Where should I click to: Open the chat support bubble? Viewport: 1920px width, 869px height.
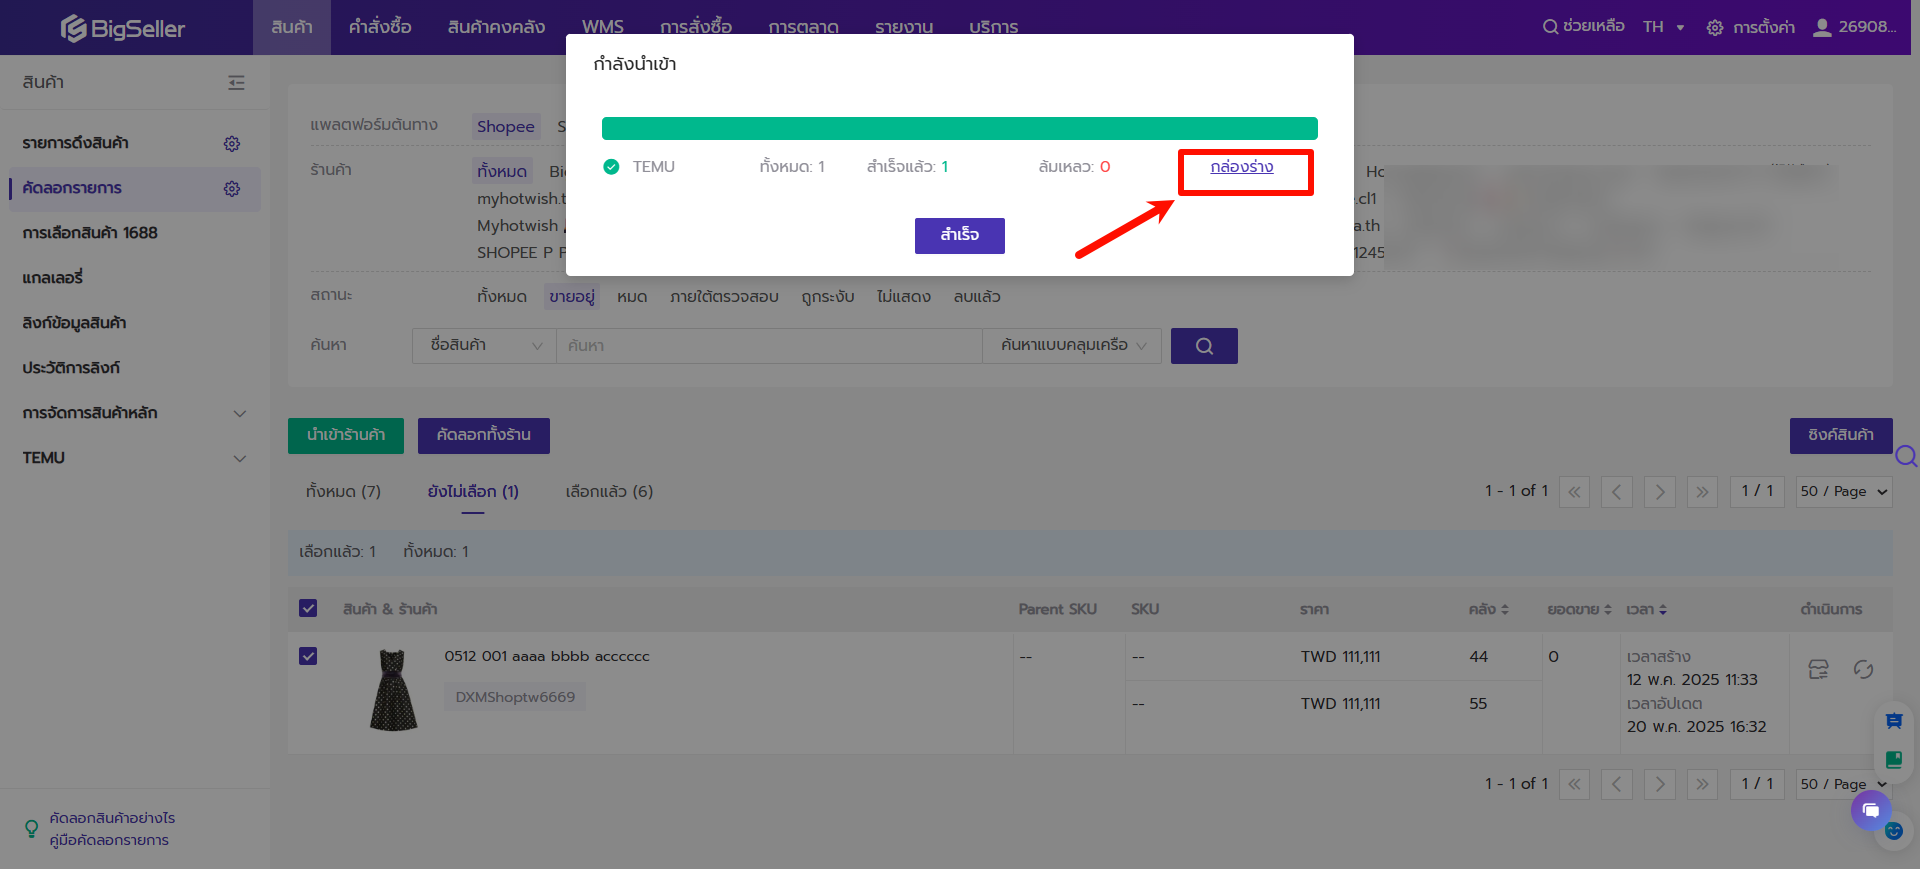pos(1871,810)
